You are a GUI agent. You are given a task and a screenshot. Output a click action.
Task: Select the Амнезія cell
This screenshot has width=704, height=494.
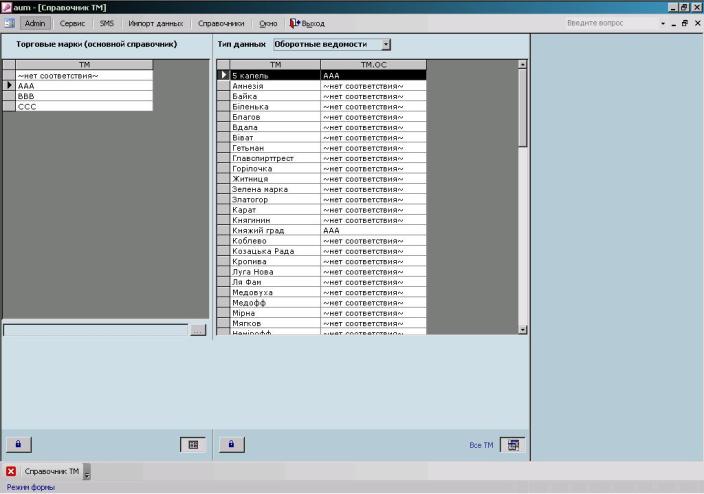(275, 86)
